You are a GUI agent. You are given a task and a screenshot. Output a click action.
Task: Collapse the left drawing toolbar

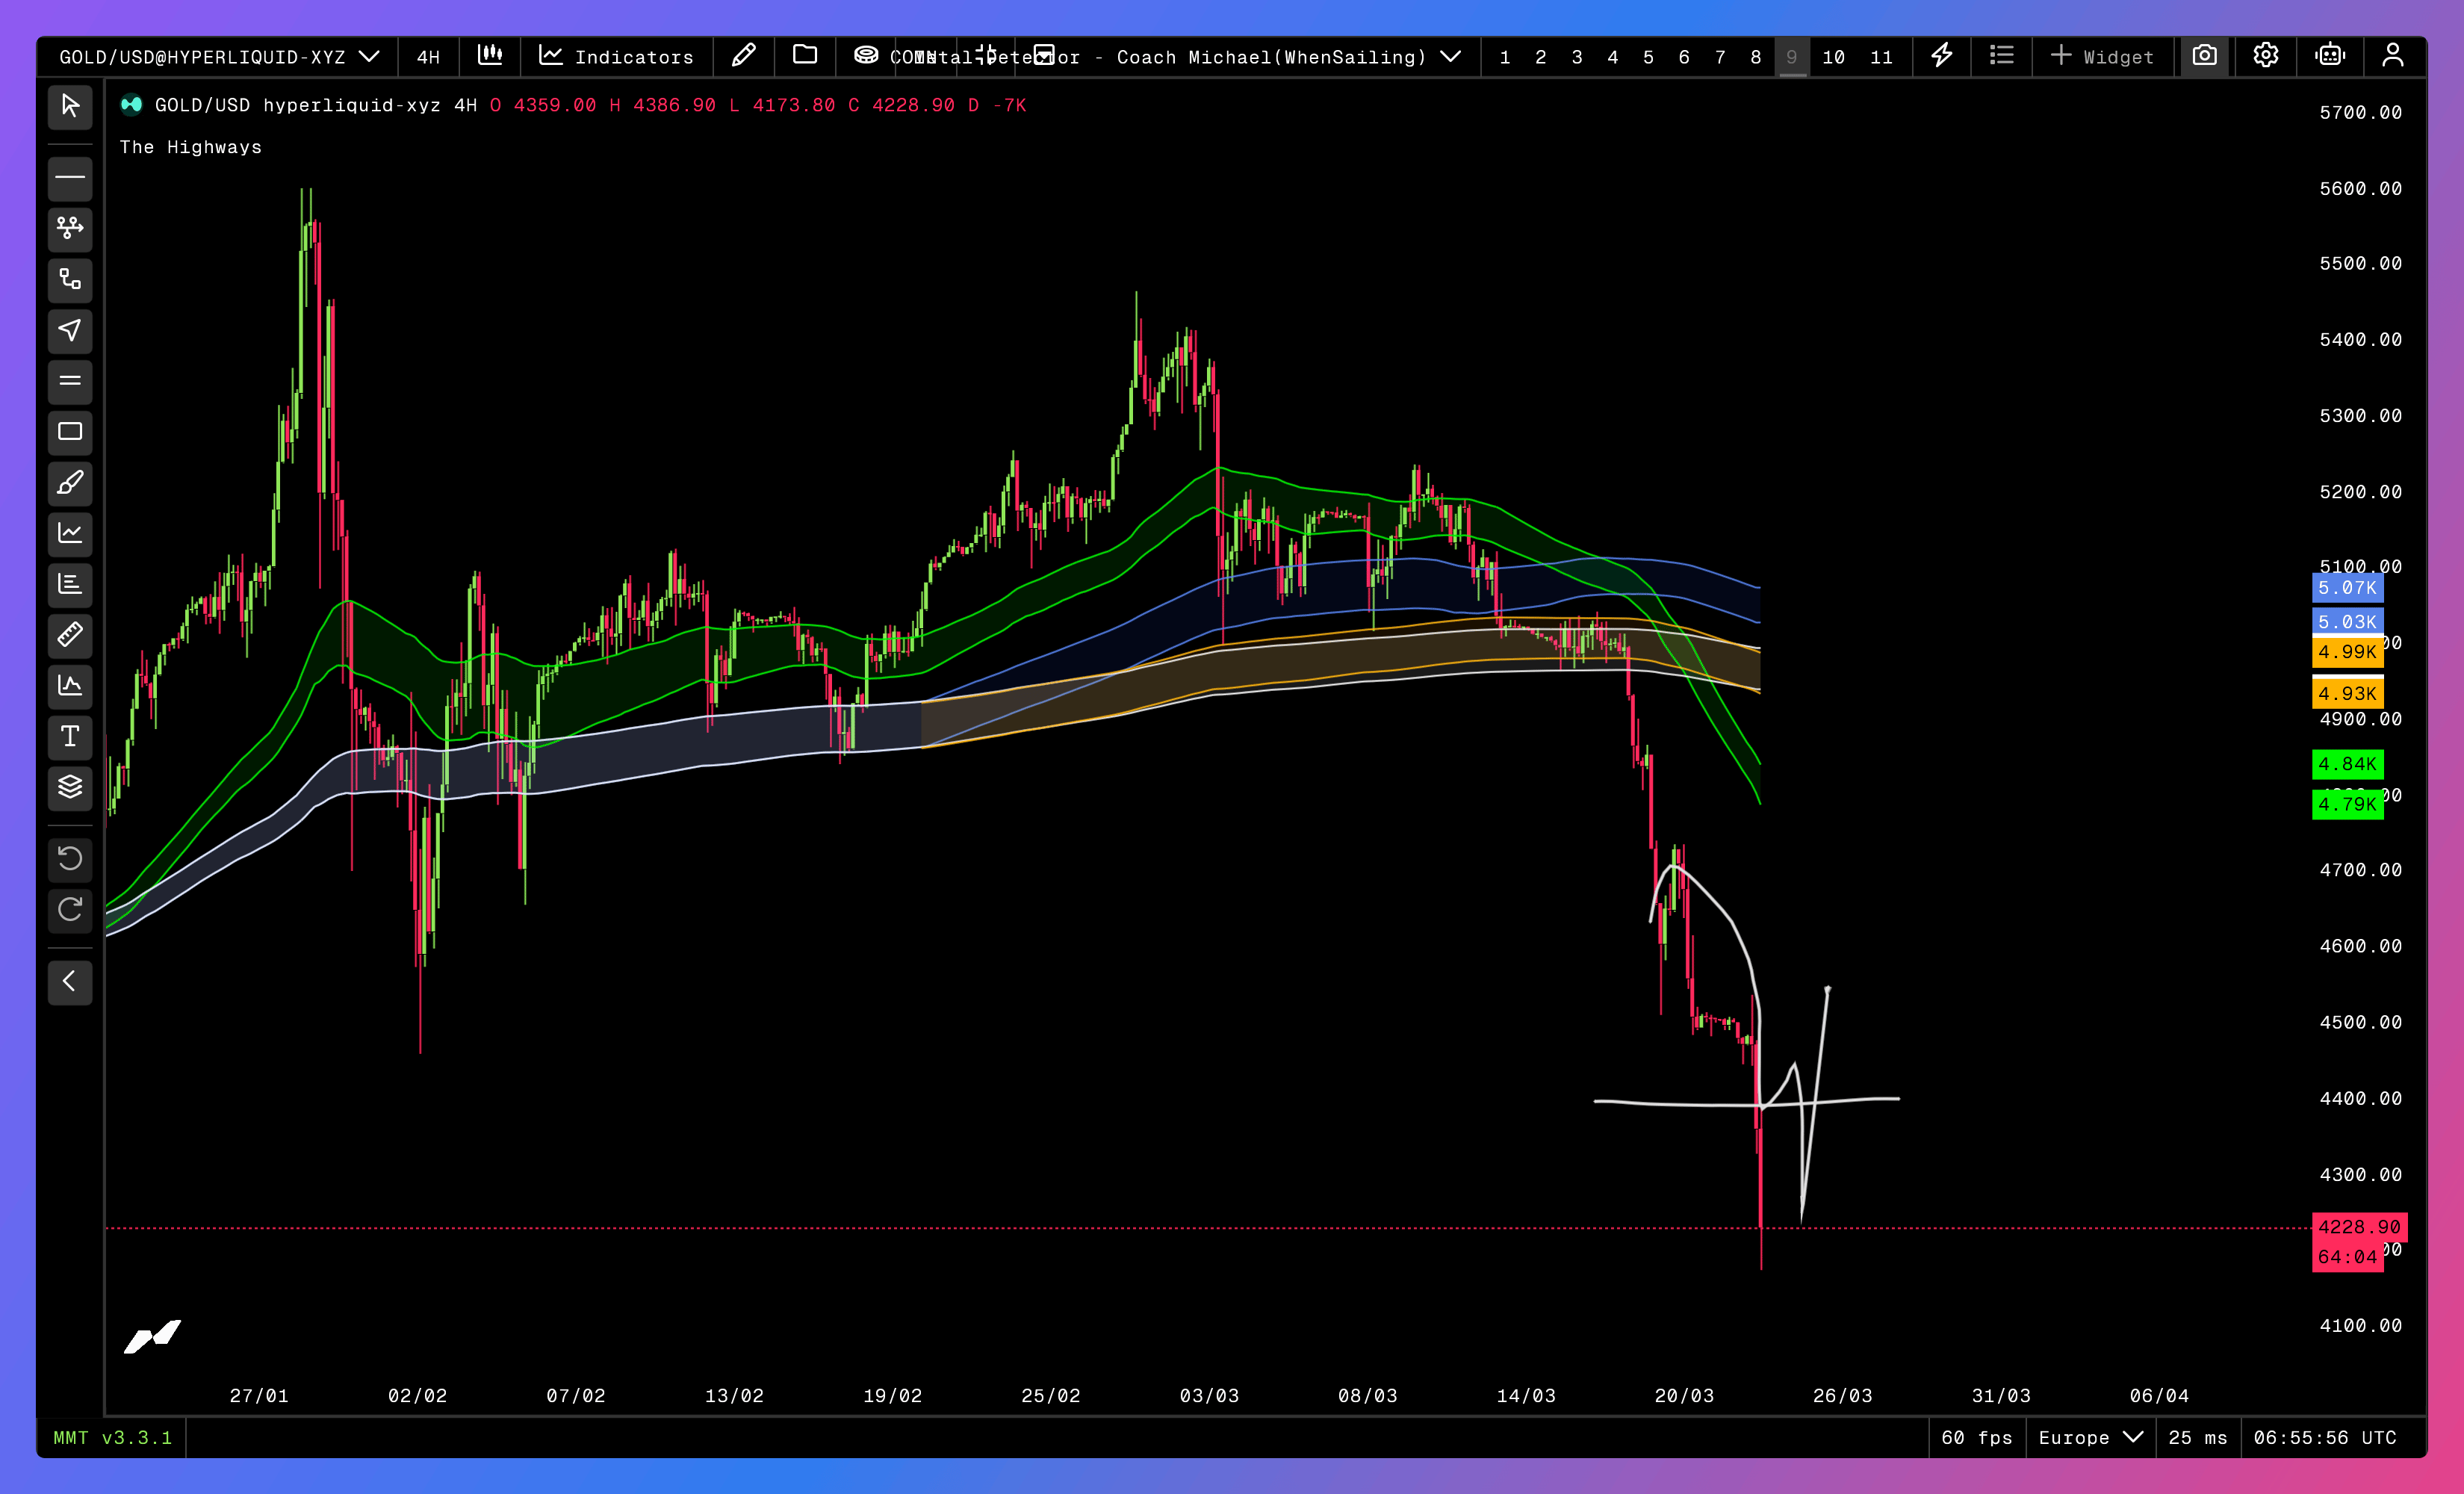[70, 982]
